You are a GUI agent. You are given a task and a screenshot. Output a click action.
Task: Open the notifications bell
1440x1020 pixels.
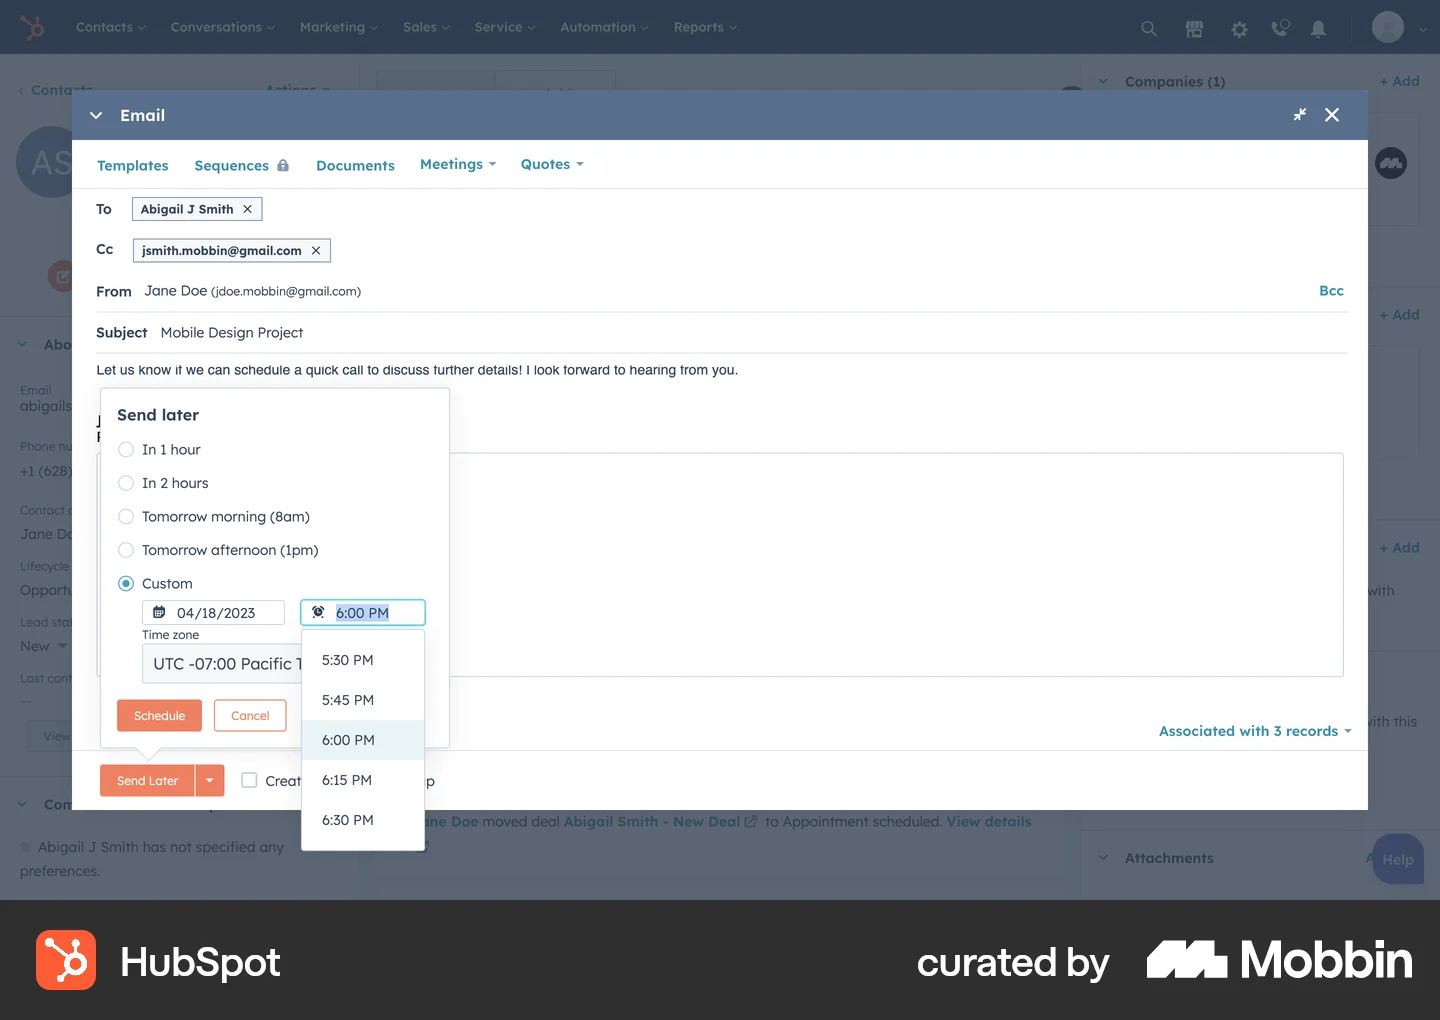point(1319,28)
